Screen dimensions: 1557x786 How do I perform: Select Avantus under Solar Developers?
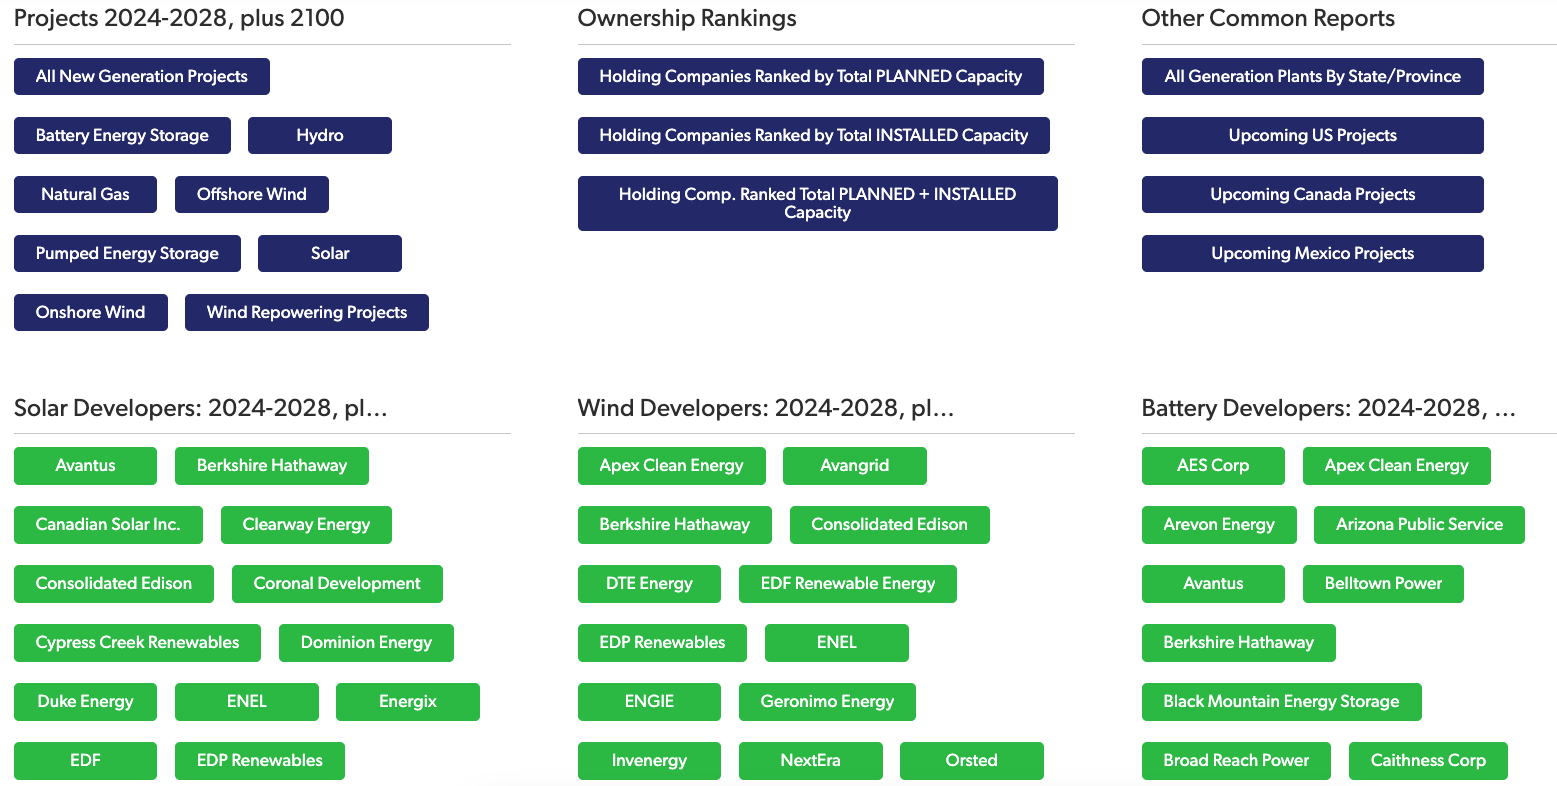pyautogui.click(x=85, y=465)
